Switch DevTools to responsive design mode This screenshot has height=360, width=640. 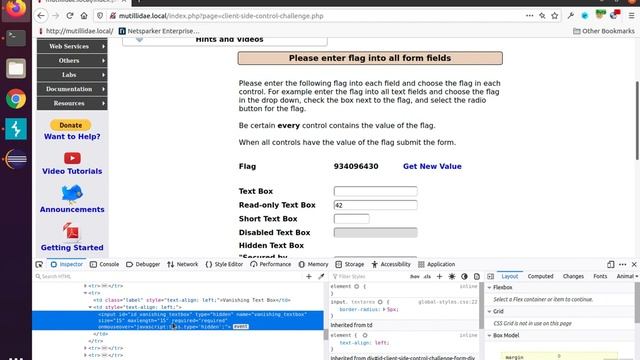611,264
